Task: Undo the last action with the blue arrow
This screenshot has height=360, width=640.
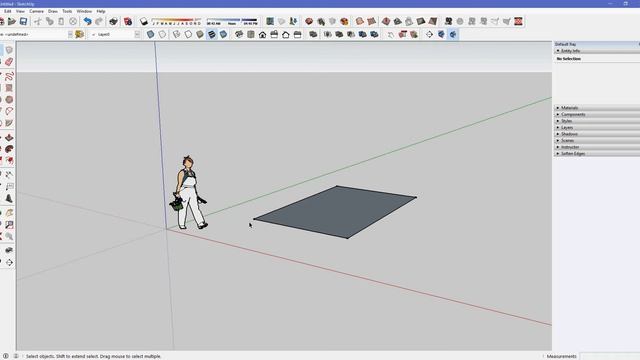Action: click(87, 21)
